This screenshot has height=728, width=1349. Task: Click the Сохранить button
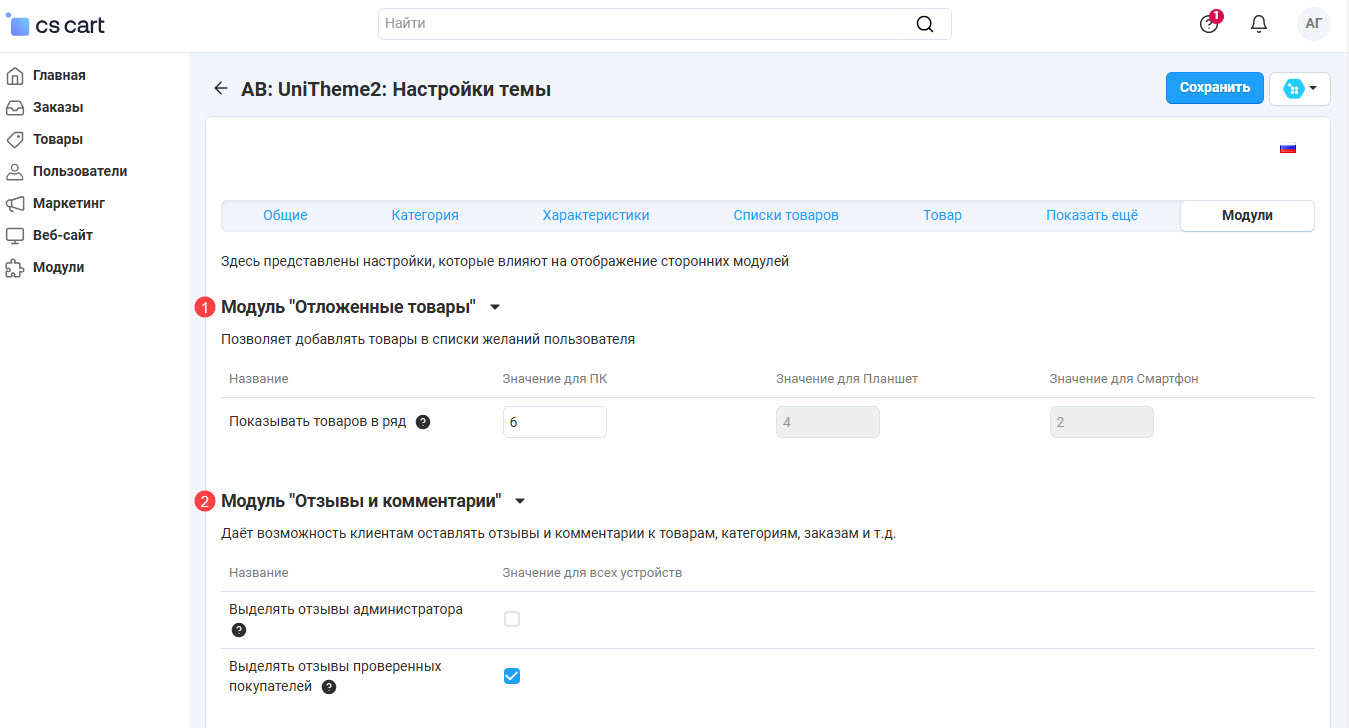click(1214, 88)
